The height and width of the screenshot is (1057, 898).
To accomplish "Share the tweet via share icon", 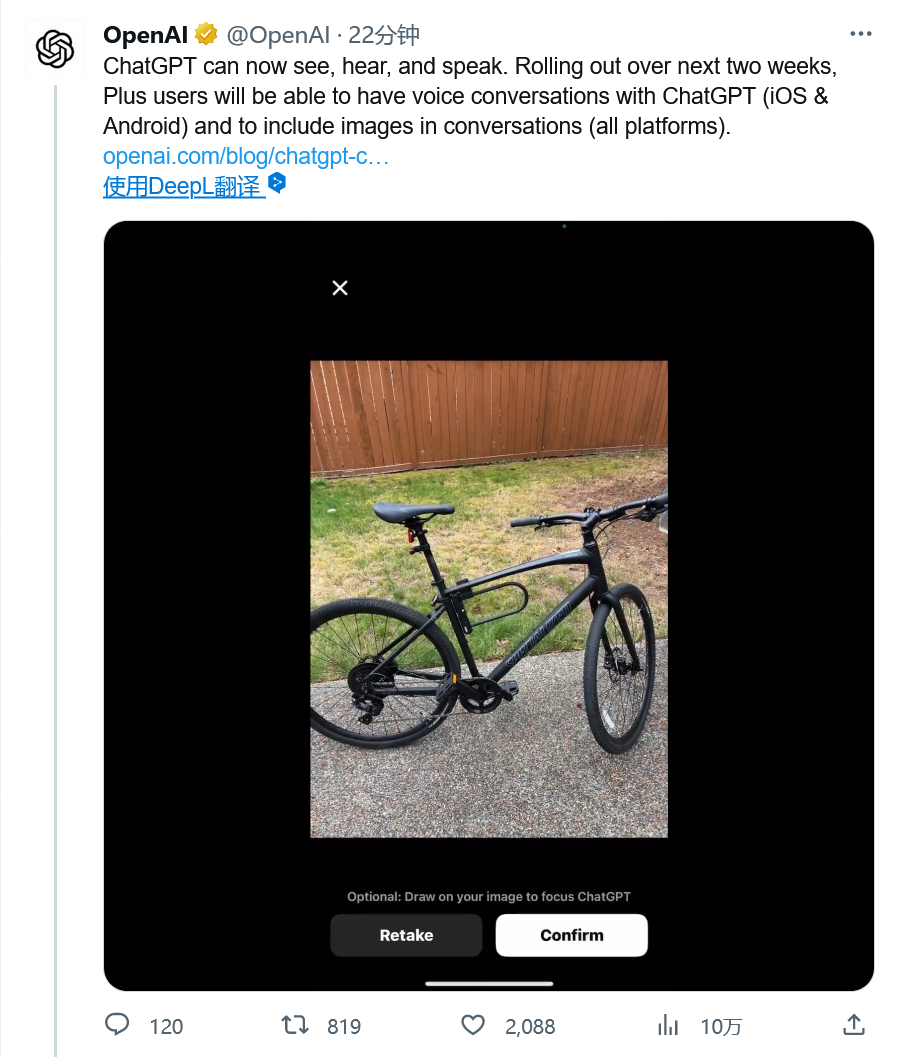I will (854, 1024).
